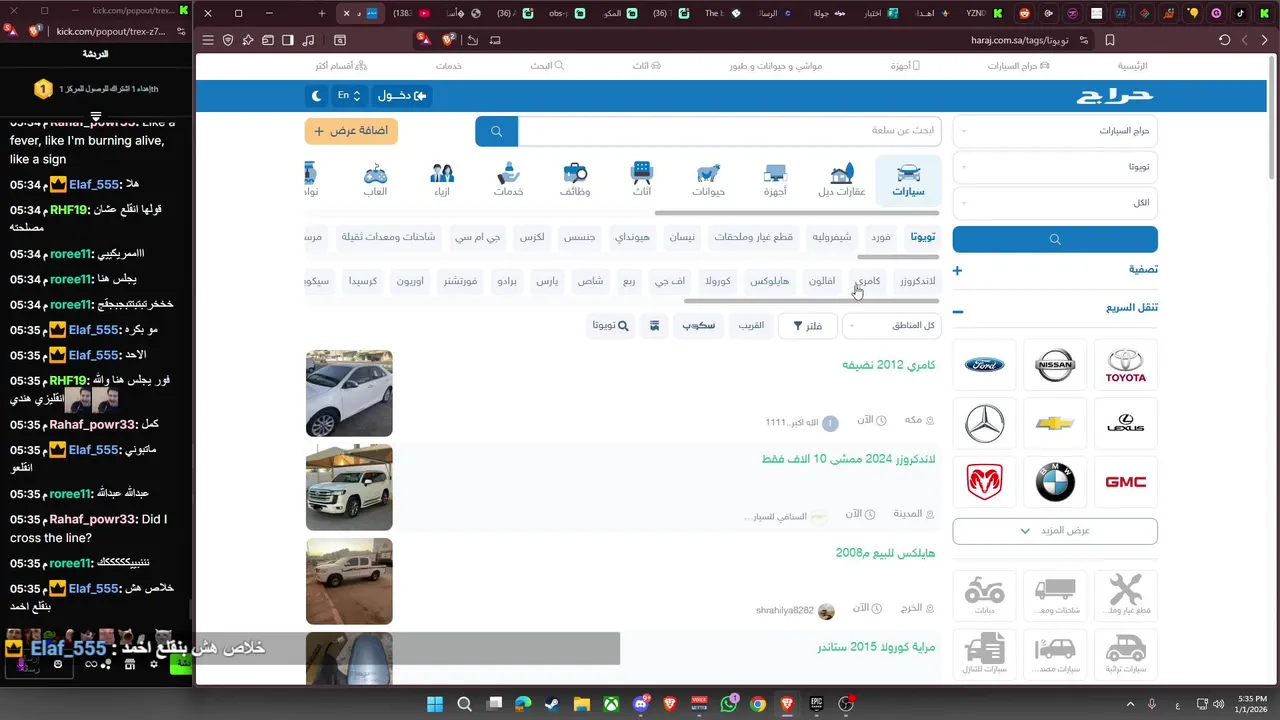Image resolution: width=1280 pixels, height=720 pixels.
Task: Open listing لاندكروزر 2024 ممشى 10 الاف فقط
Action: pyautogui.click(x=848, y=459)
